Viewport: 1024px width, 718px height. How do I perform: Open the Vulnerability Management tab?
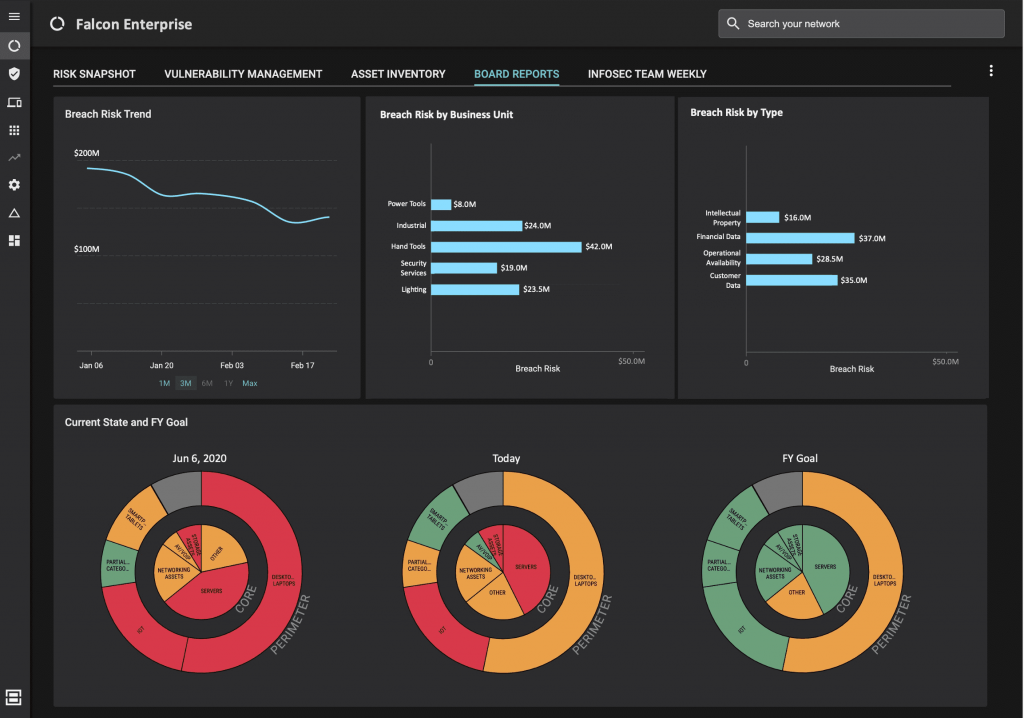pyautogui.click(x=243, y=74)
